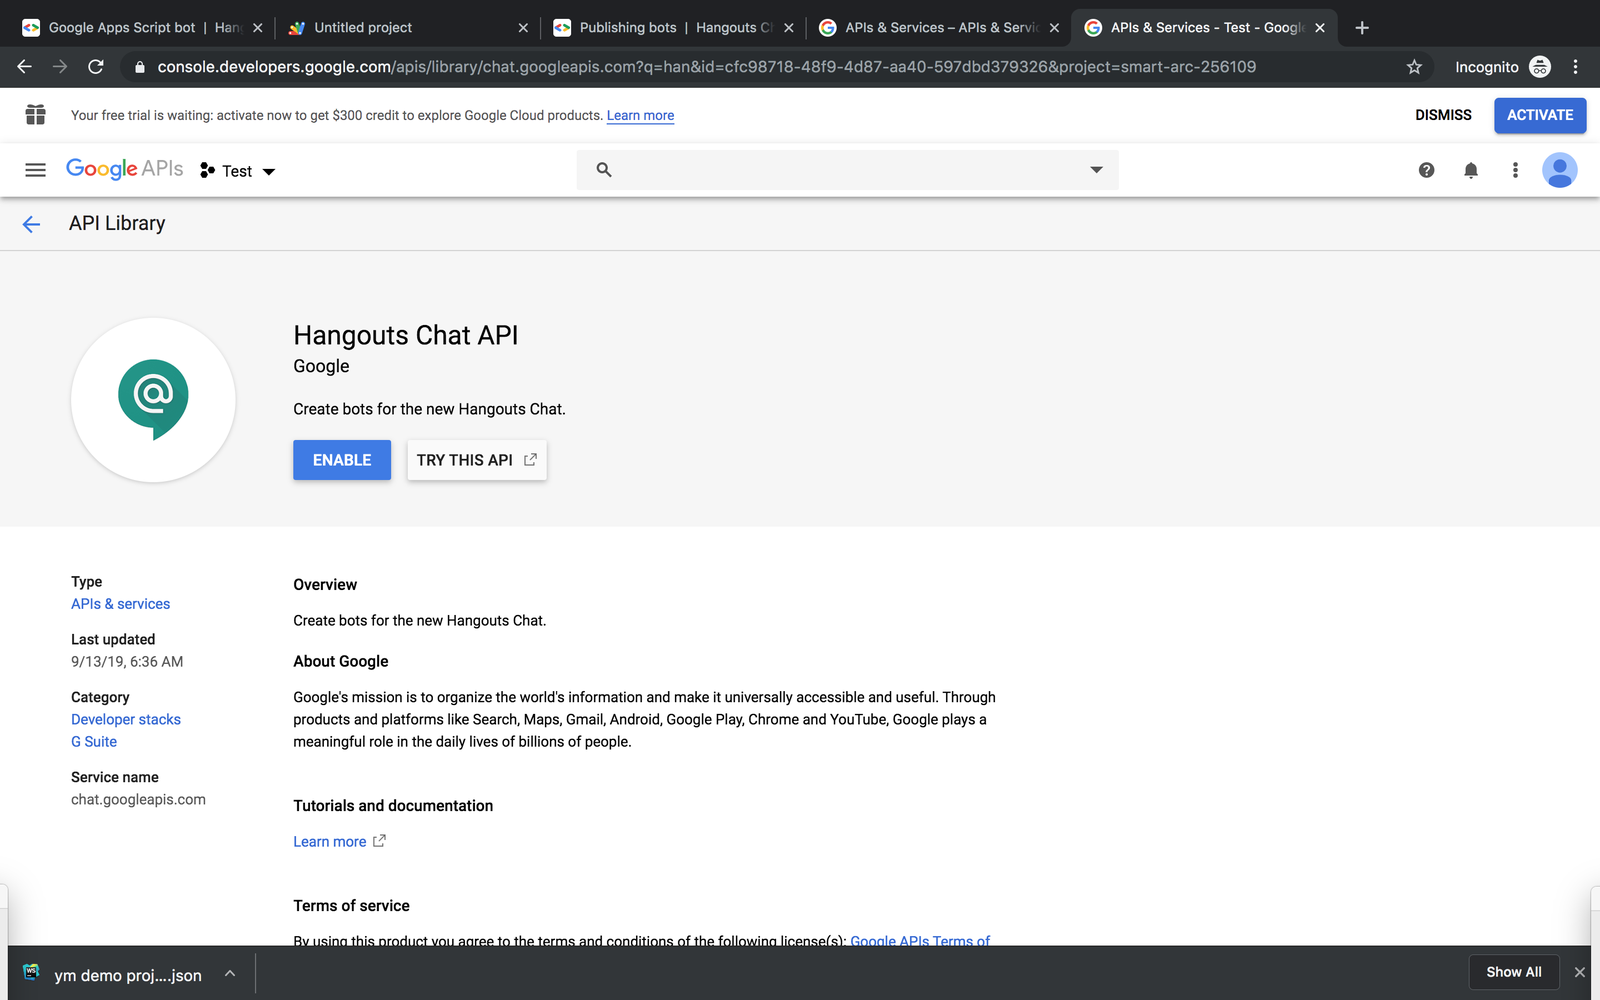The image size is (1600, 1000).
Task: Bookmark this page with star icon
Action: [x=1414, y=67]
